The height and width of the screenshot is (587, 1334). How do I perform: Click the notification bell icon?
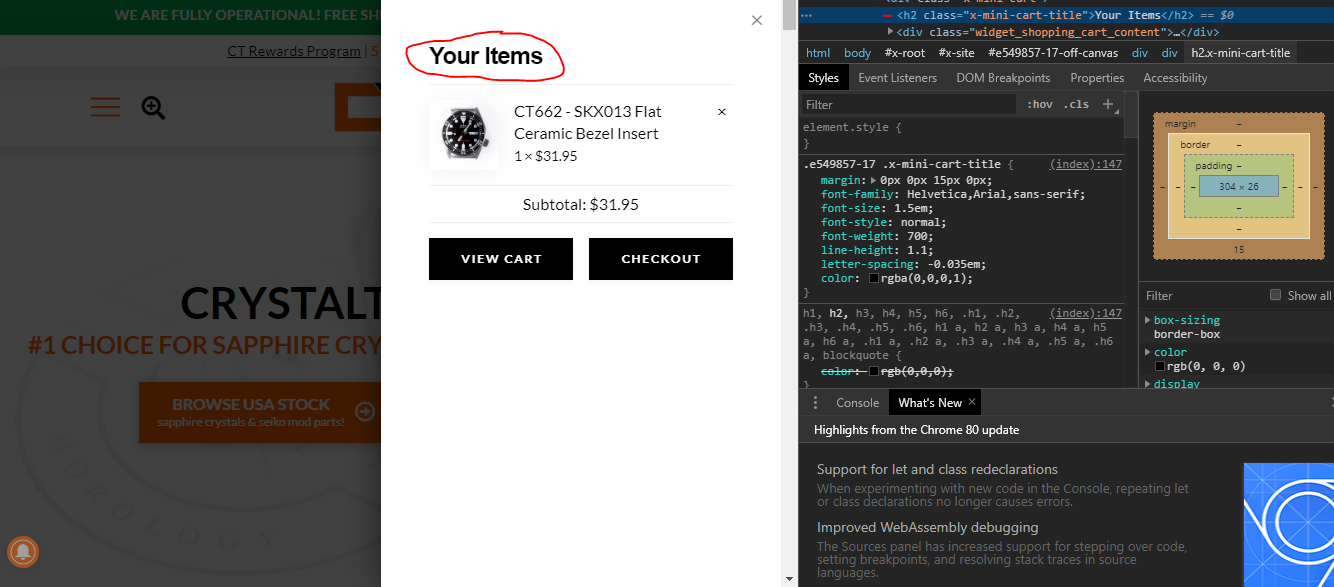tap(23, 551)
